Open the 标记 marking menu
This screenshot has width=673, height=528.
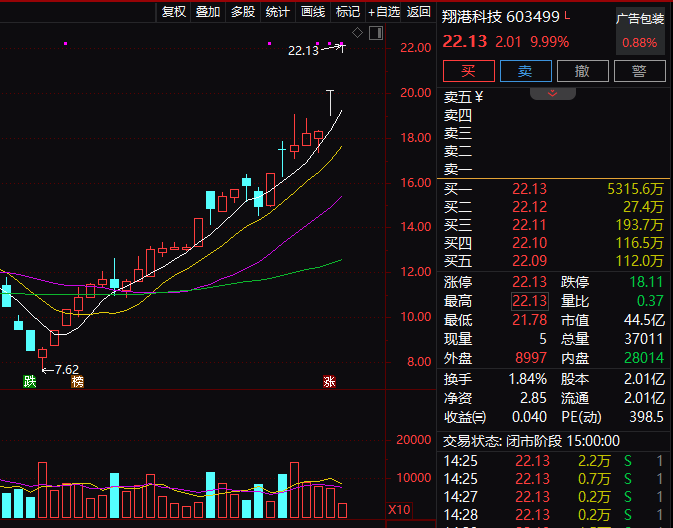pos(348,12)
